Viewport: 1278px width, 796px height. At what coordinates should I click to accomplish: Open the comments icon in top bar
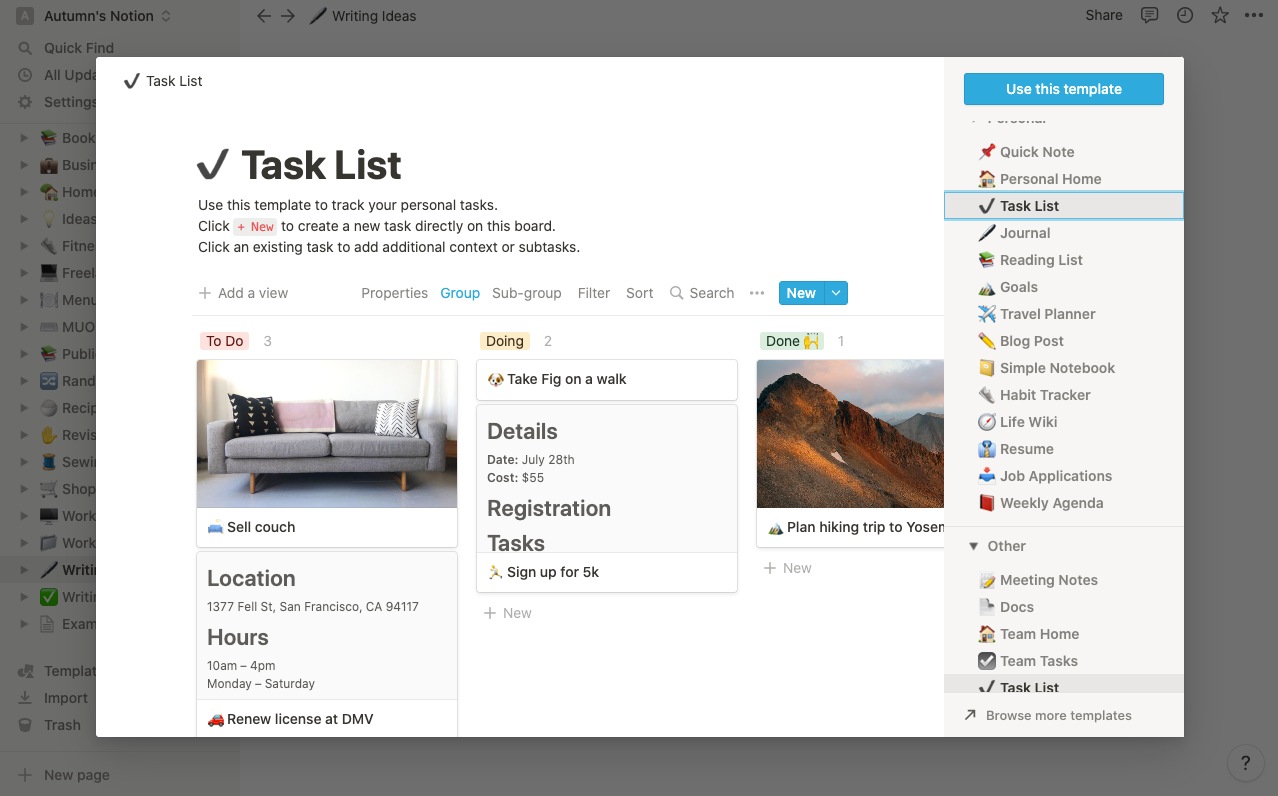click(x=1150, y=15)
